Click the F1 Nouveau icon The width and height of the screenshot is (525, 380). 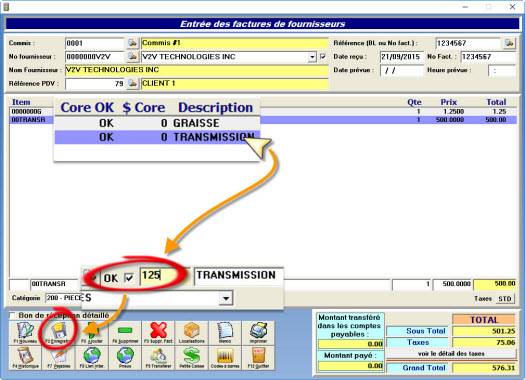click(x=25, y=333)
